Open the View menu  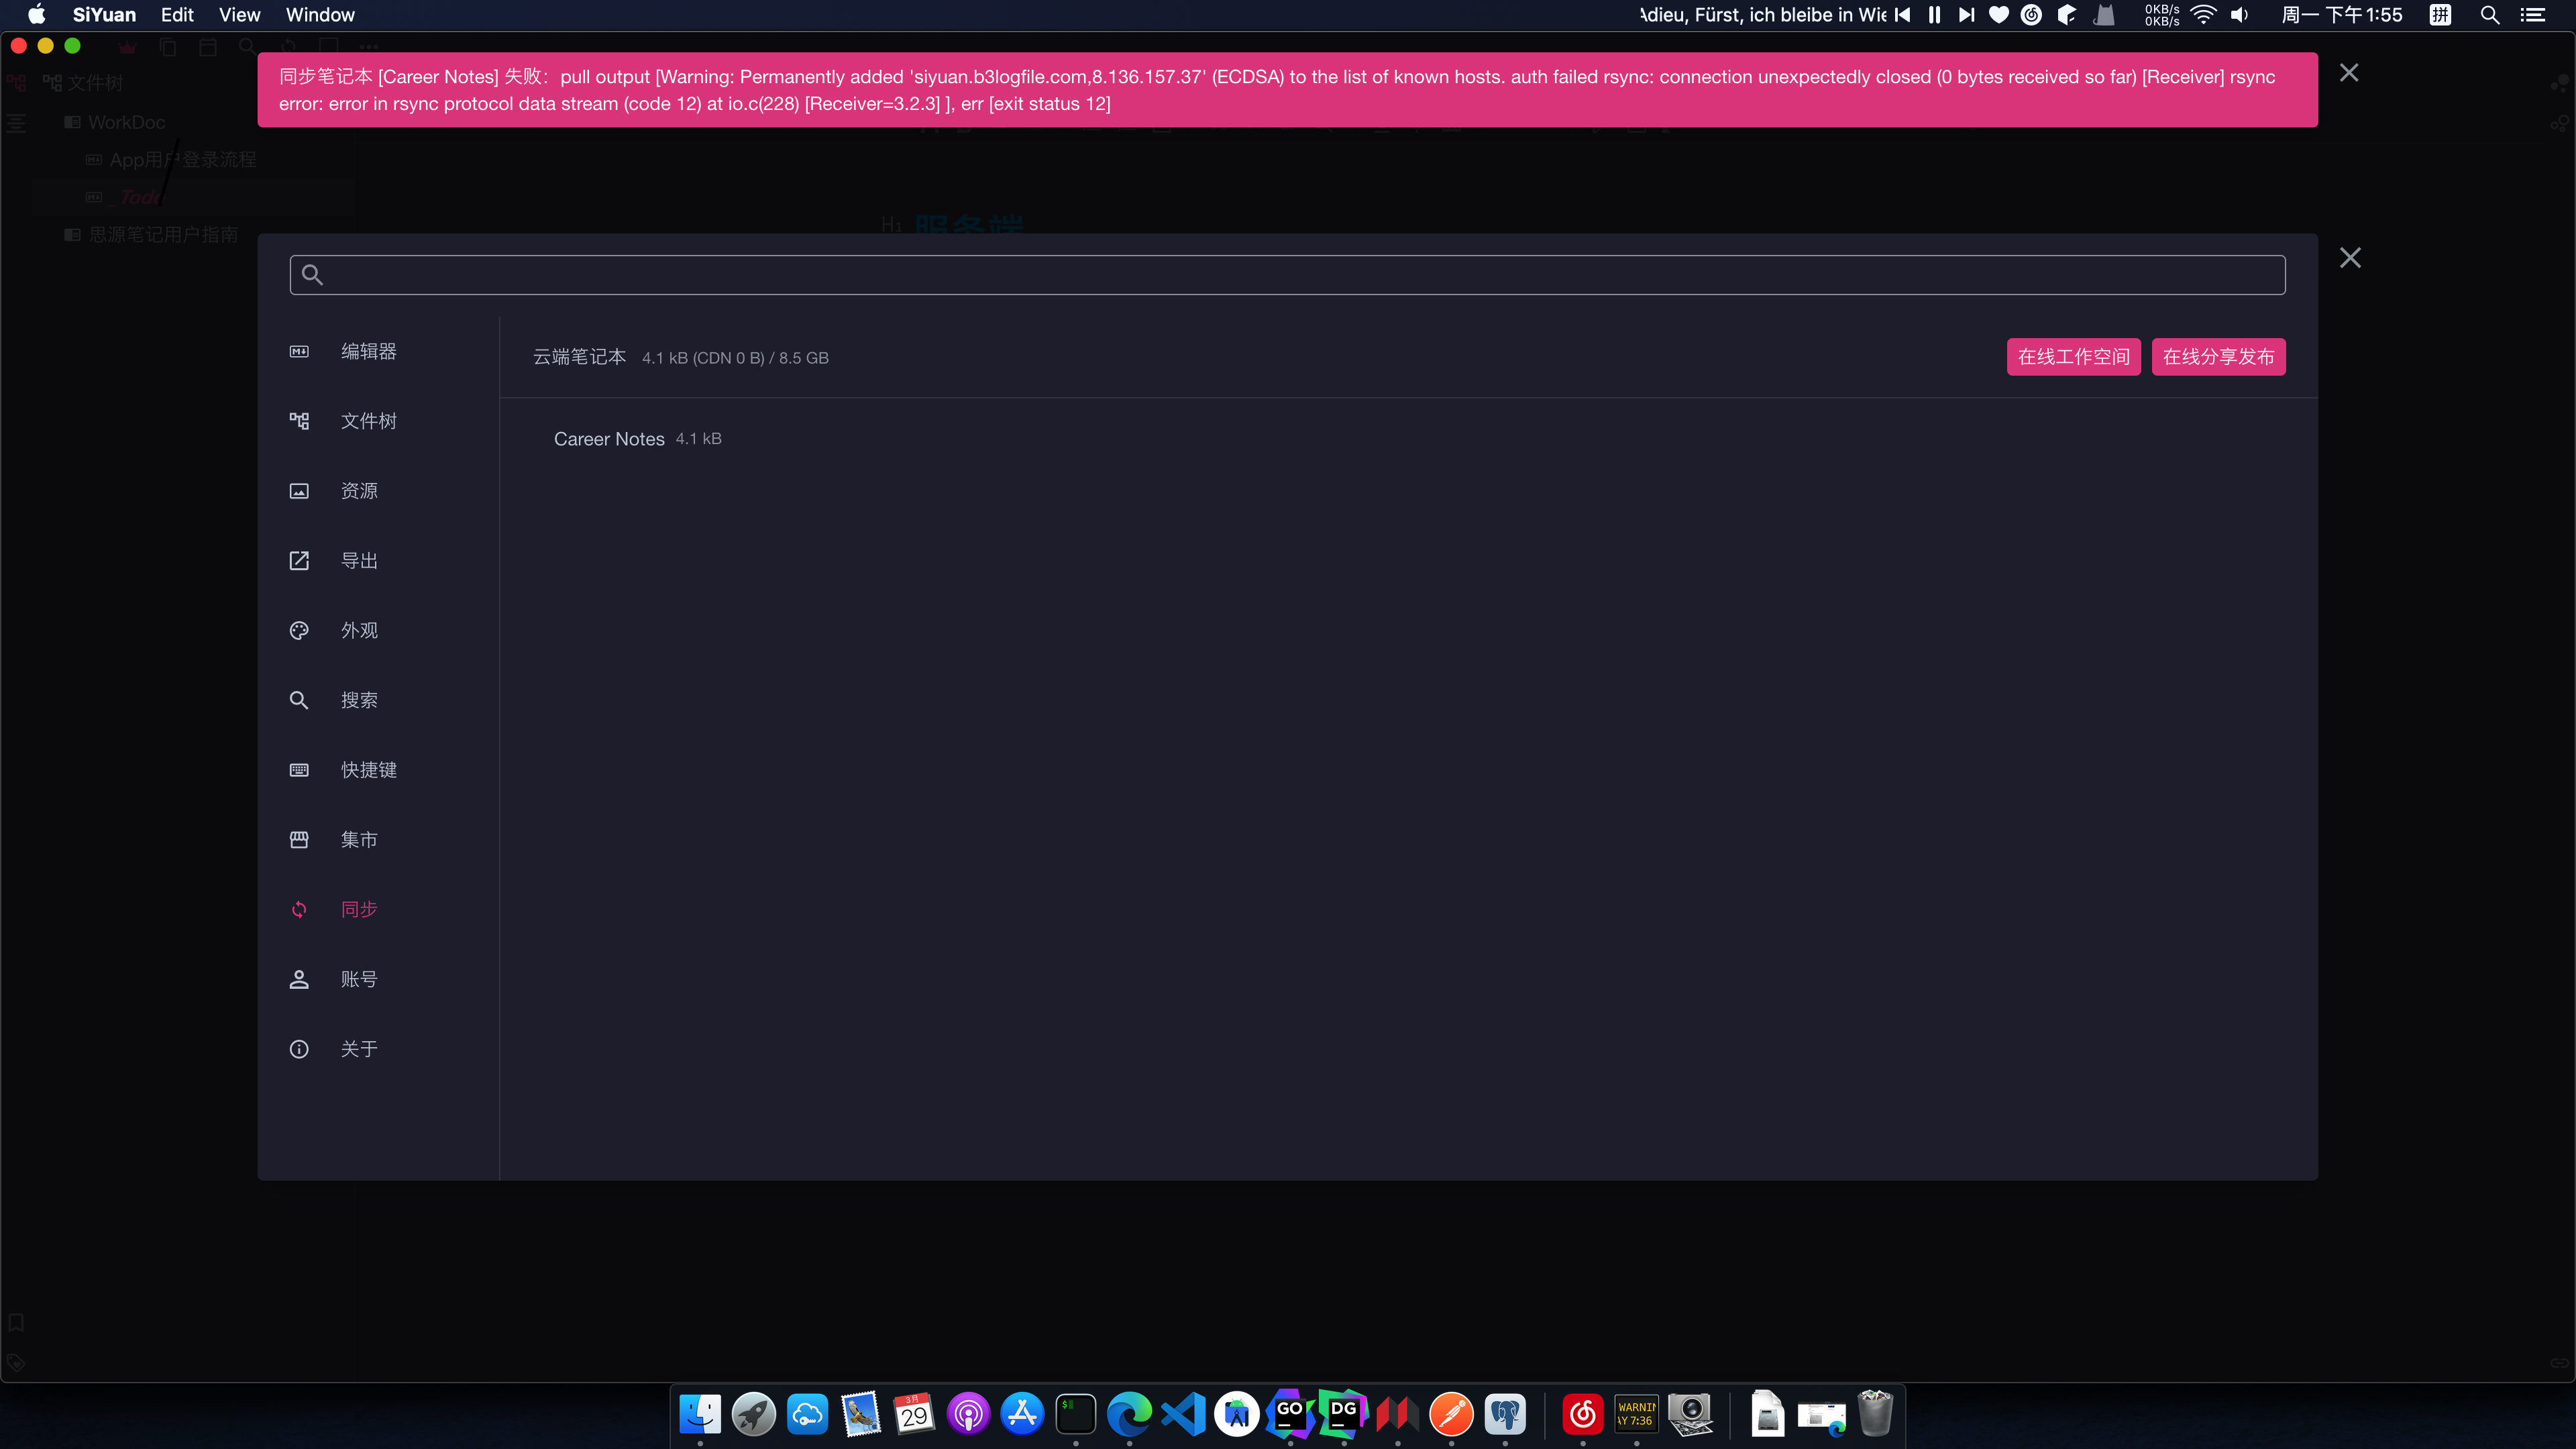239,15
